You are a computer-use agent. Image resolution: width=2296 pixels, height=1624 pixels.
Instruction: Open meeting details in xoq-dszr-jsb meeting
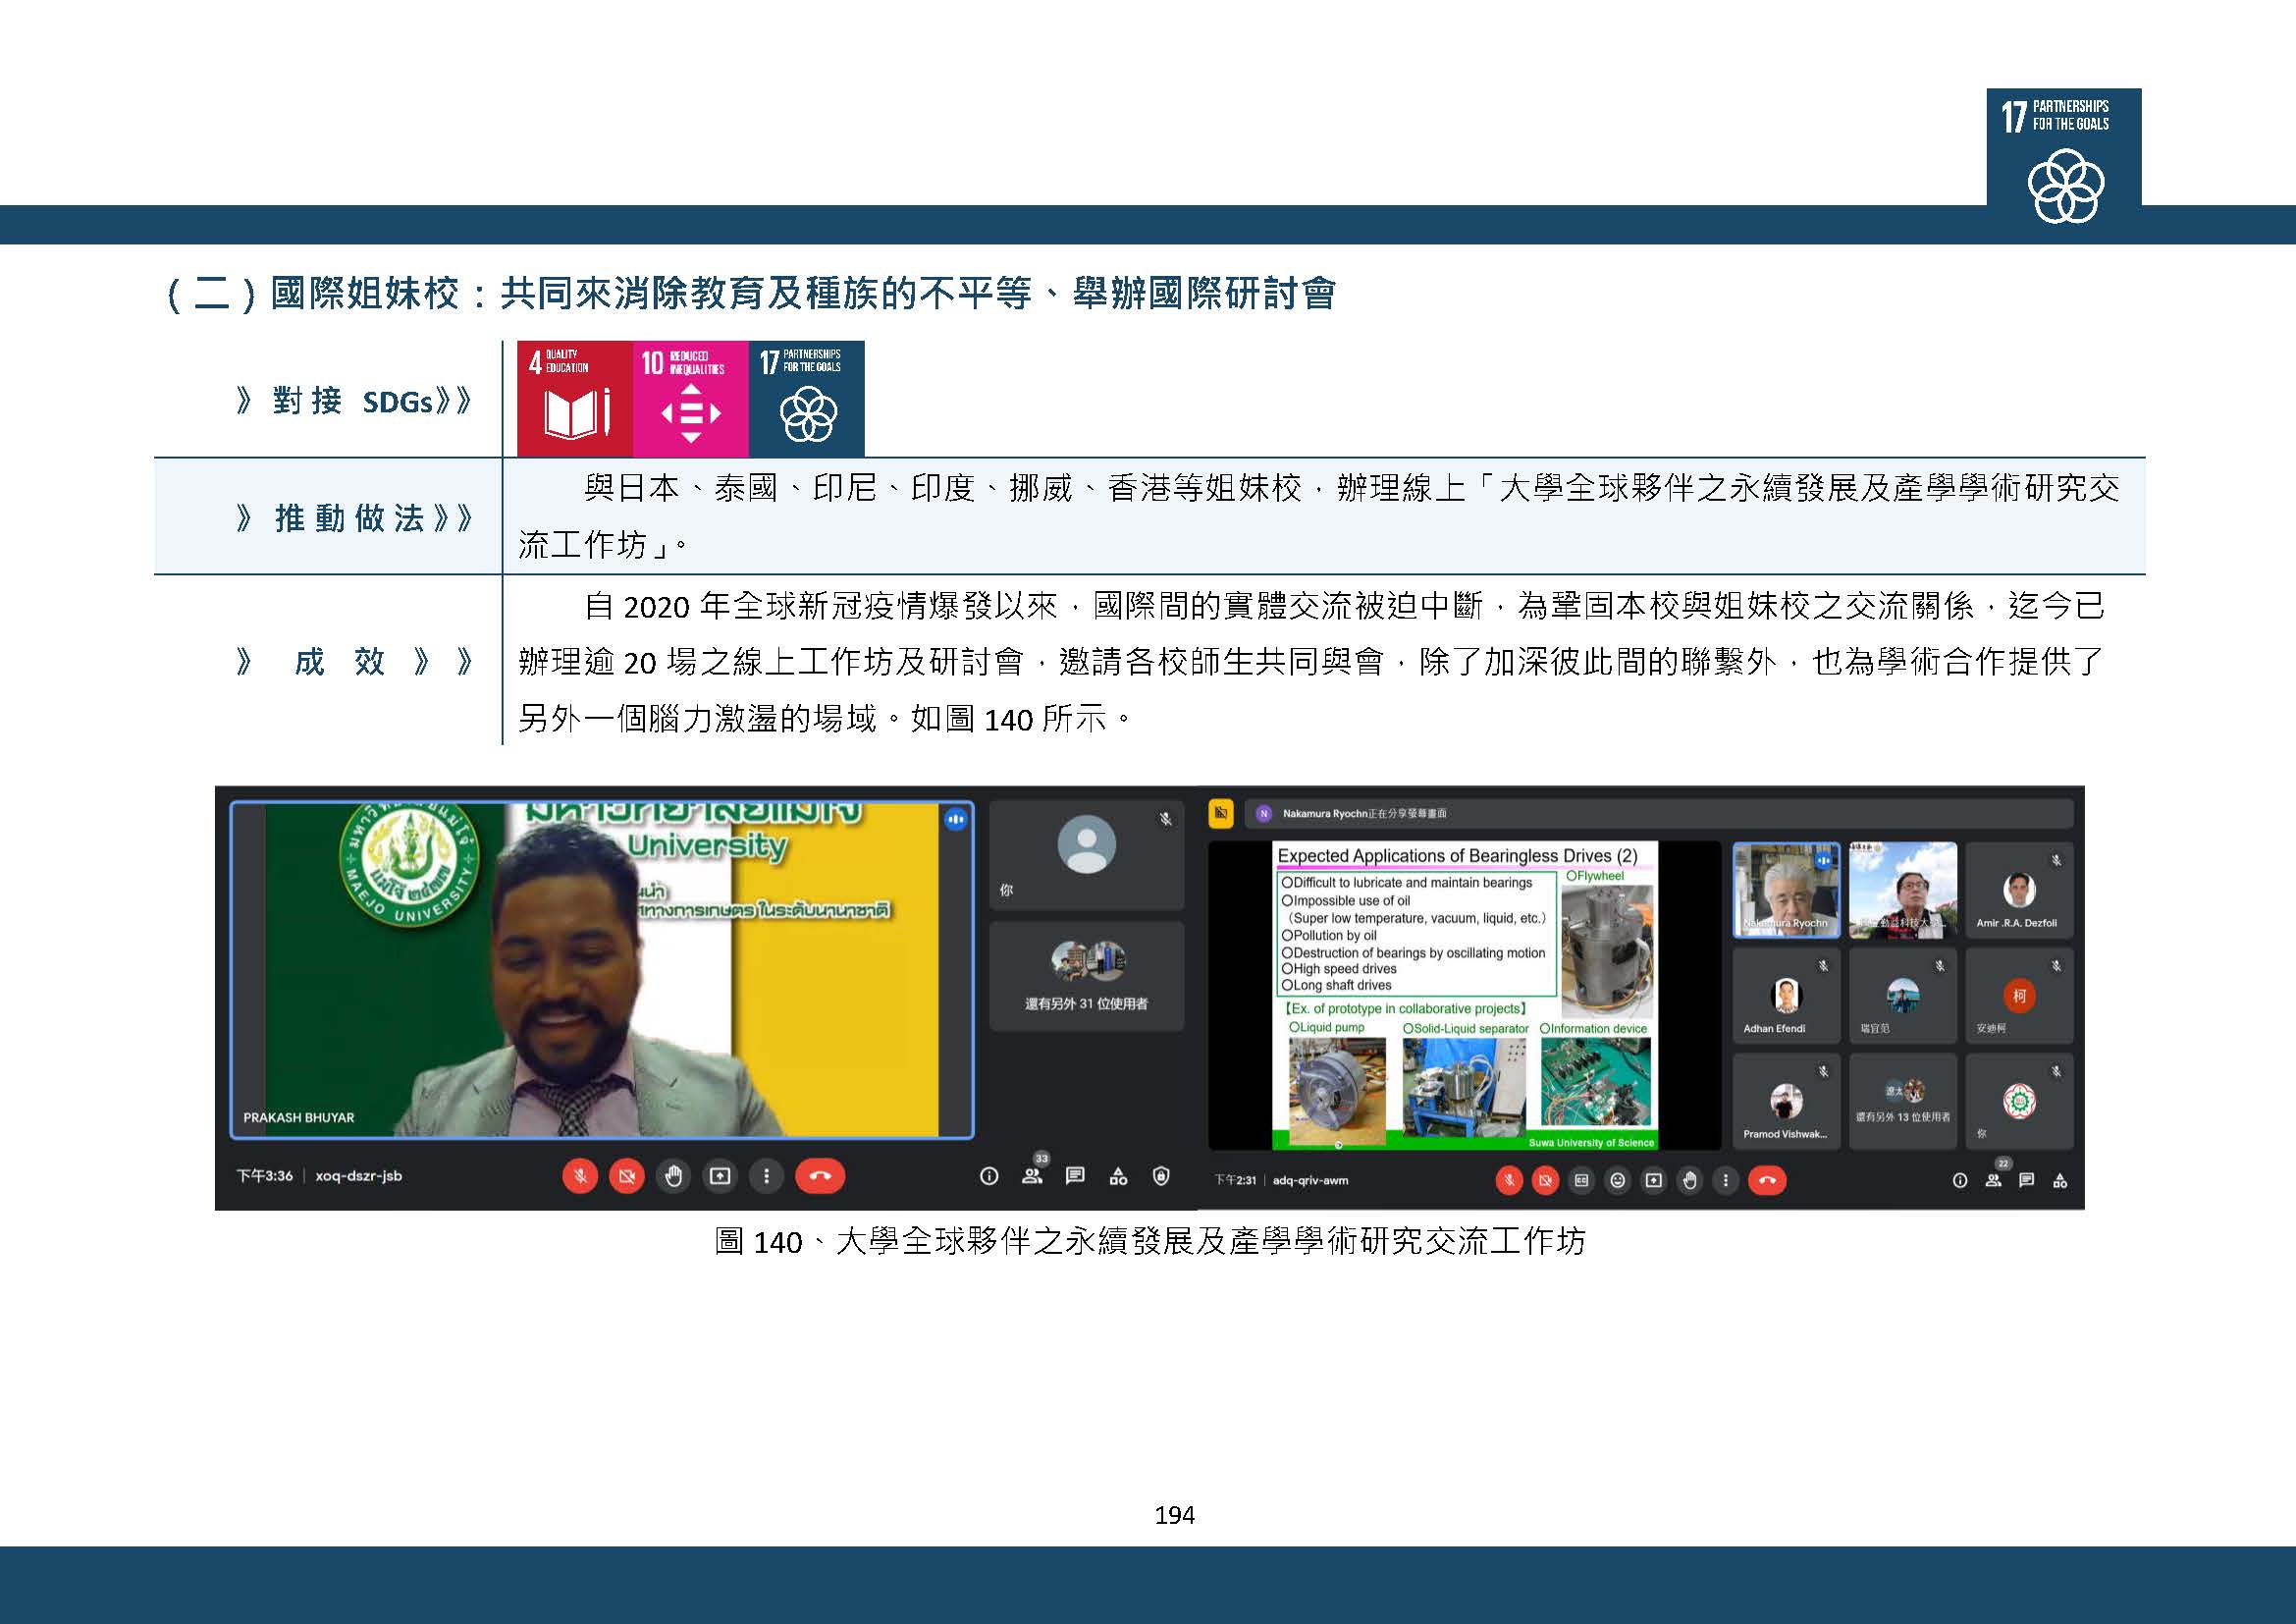(x=989, y=1176)
